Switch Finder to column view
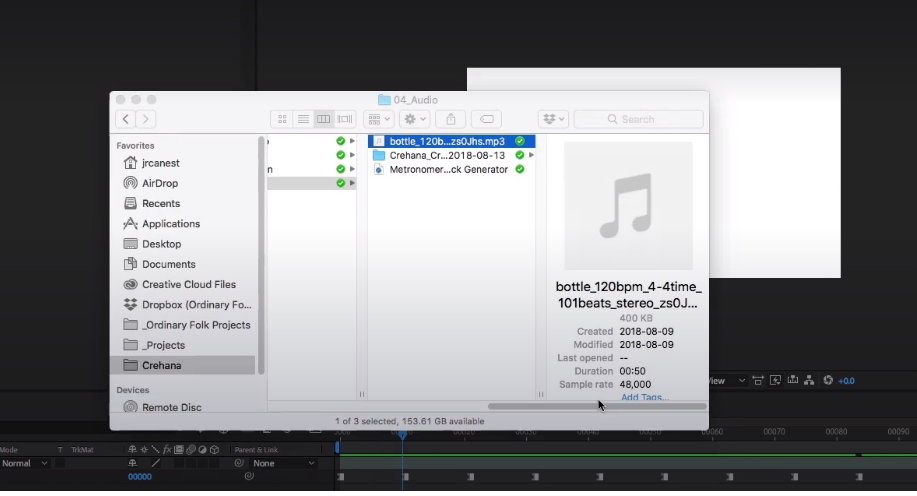Viewport: 917px width, 496px height. pos(323,119)
